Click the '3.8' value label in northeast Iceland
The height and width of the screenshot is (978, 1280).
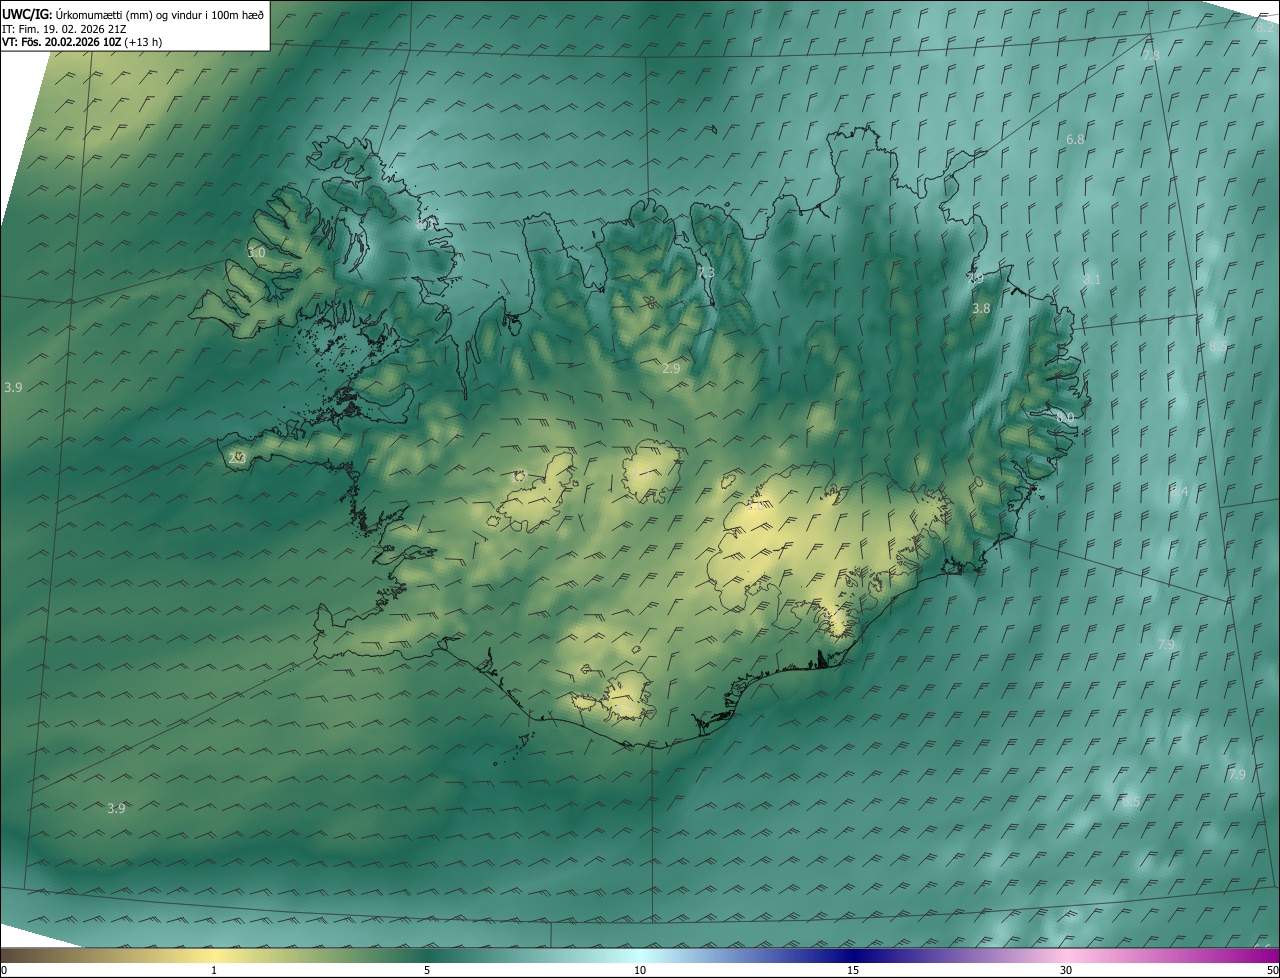[981, 309]
